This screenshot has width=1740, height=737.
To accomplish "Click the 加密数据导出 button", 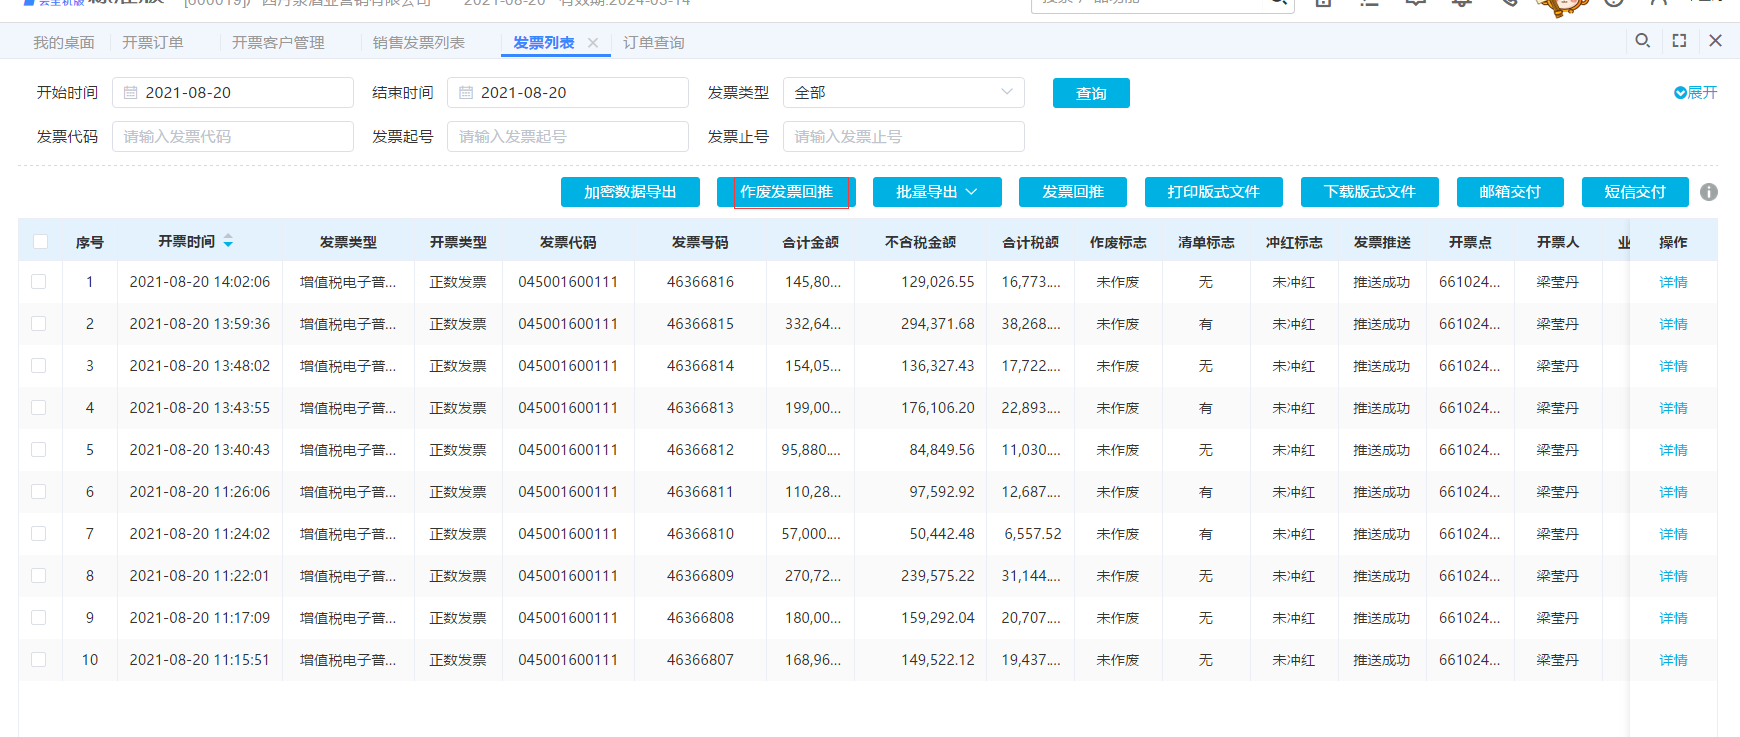I will (x=630, y=192).
